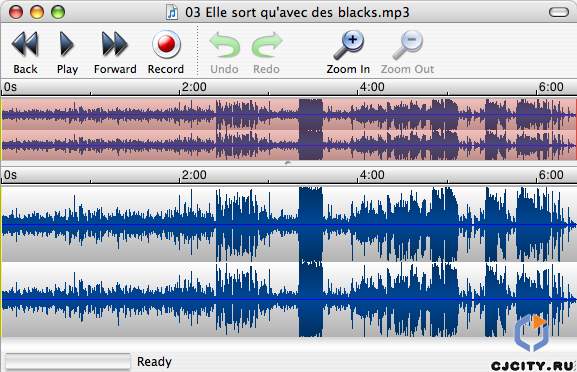
Task: Click the Back rewind icon
Action: pyautogui.click(x=25, y=44)
